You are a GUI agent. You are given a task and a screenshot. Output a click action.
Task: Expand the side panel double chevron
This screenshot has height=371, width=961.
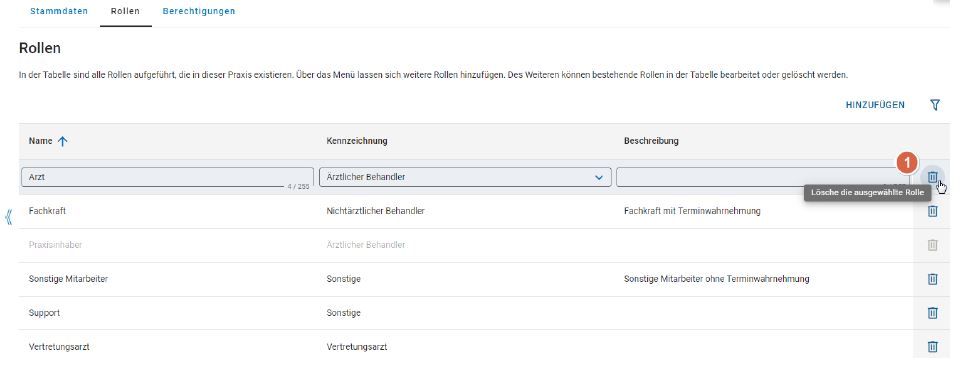coord(9,217)
